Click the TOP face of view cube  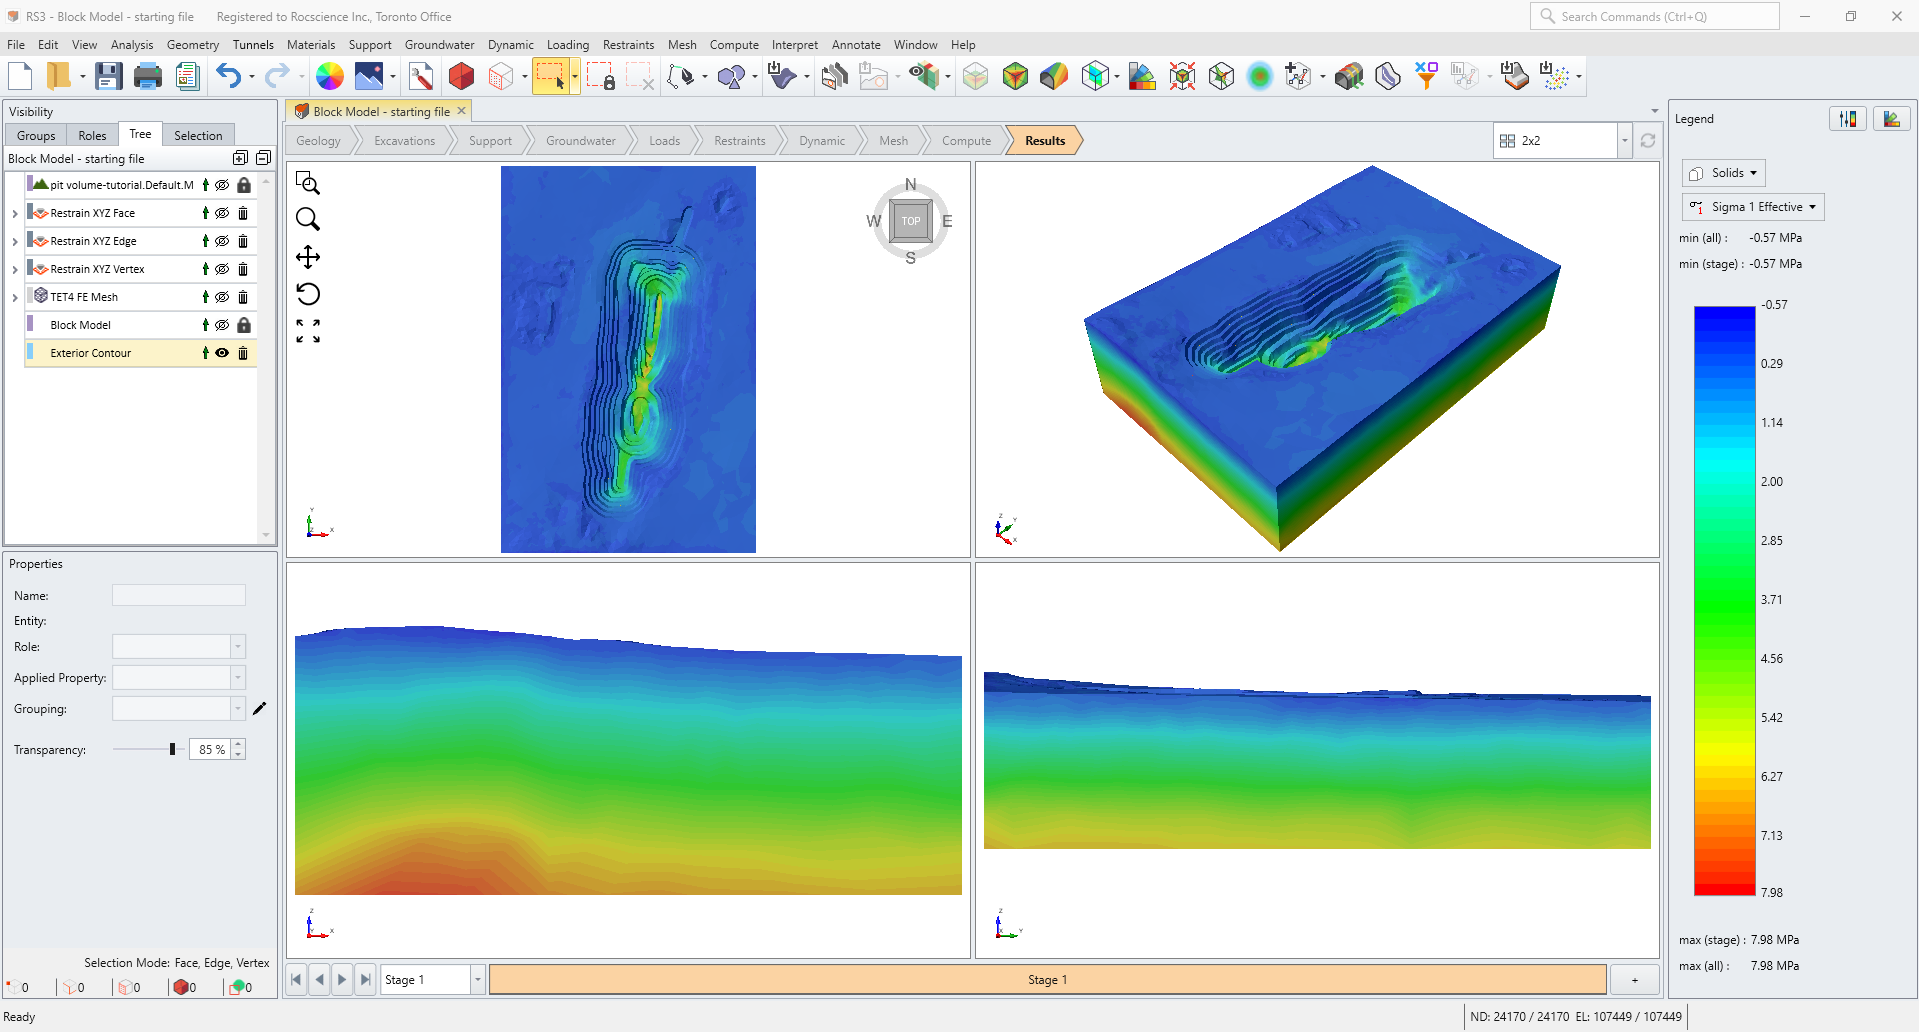[910, 221]
